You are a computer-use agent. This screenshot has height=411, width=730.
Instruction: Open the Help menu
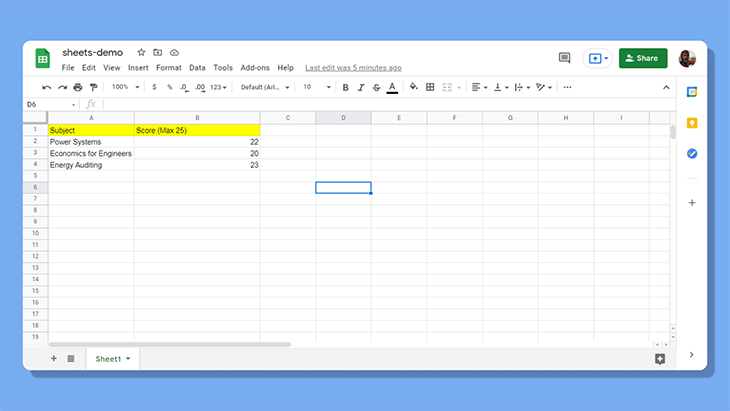285,67
